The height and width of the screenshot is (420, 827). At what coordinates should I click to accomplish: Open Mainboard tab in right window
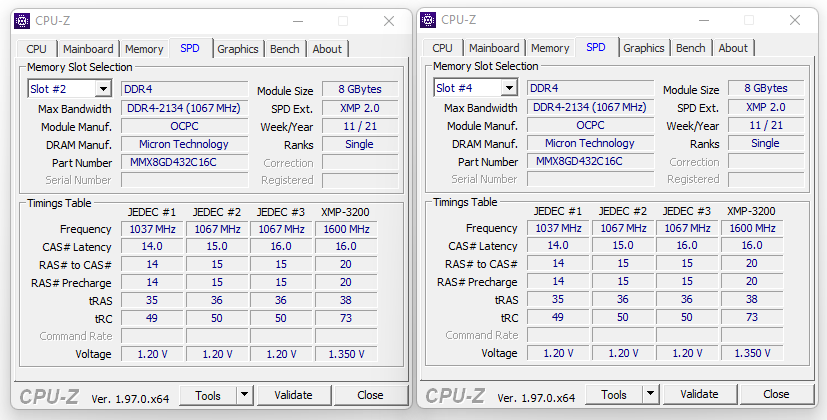click(494, 48)
